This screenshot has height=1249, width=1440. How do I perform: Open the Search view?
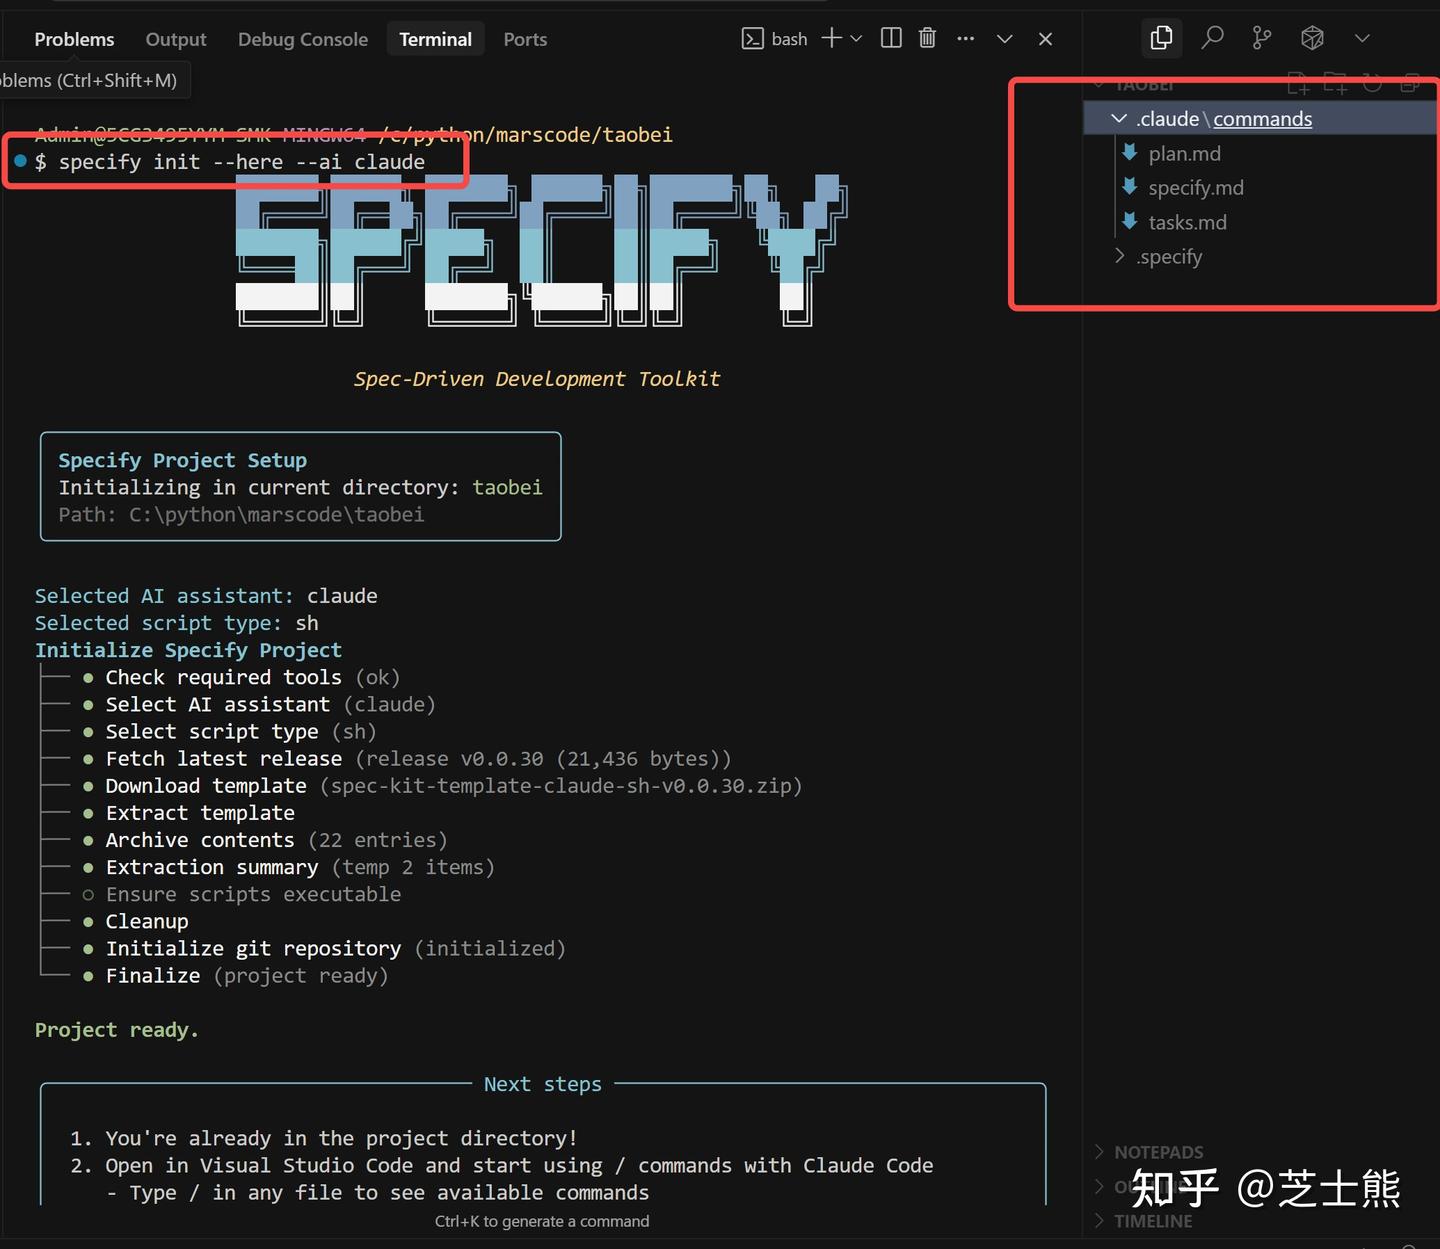[1211, 37]
